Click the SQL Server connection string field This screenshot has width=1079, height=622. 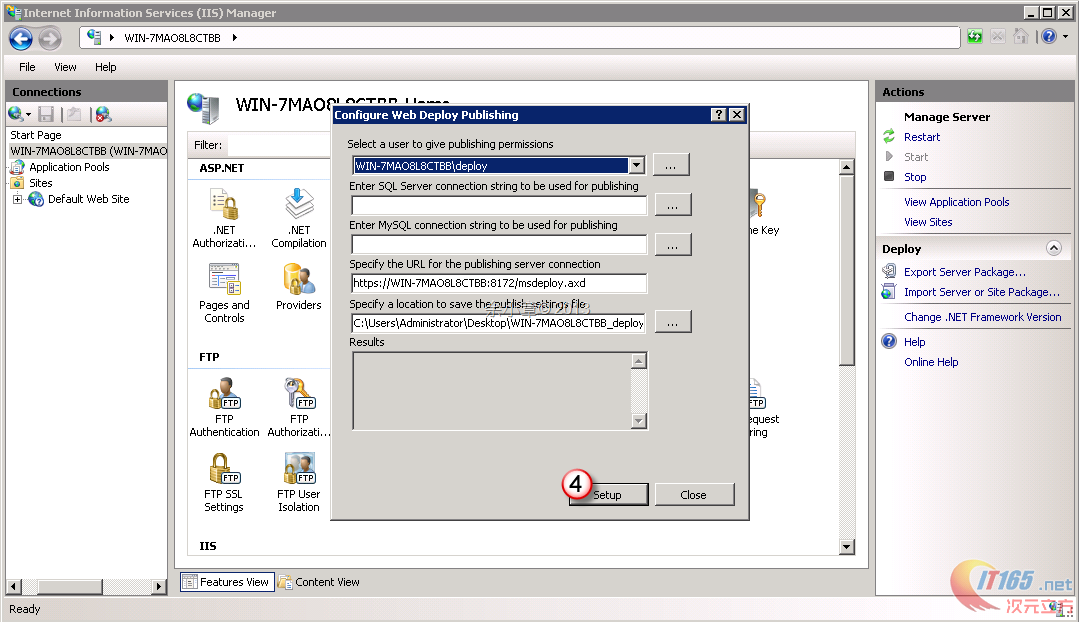499,205
